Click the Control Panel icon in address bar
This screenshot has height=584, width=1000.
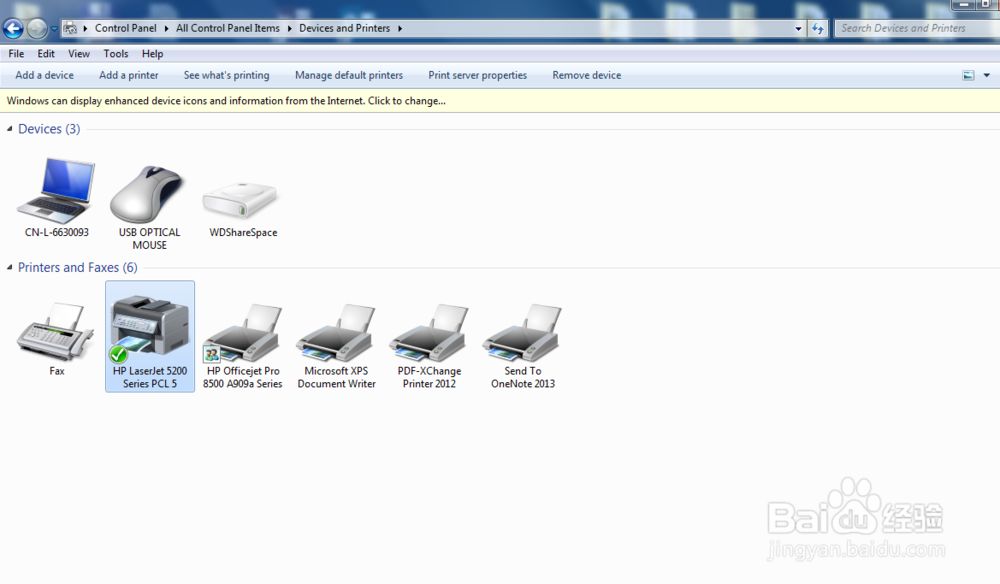[70, 28]
